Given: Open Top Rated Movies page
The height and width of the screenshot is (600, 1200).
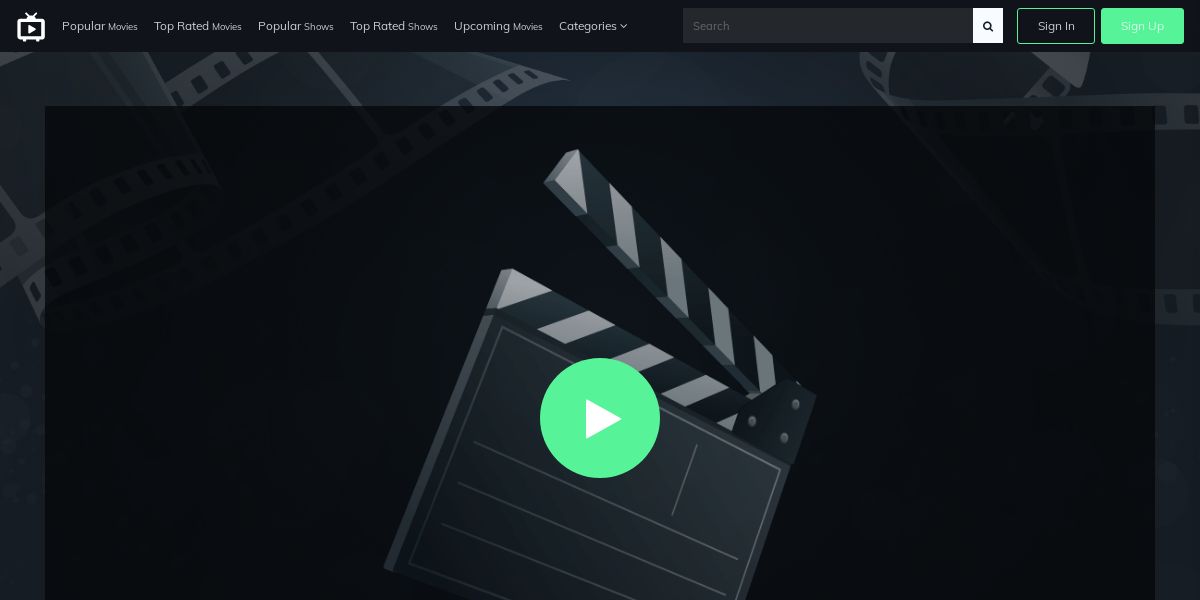Looking at the screenshot, I should [x=198, y=26].
